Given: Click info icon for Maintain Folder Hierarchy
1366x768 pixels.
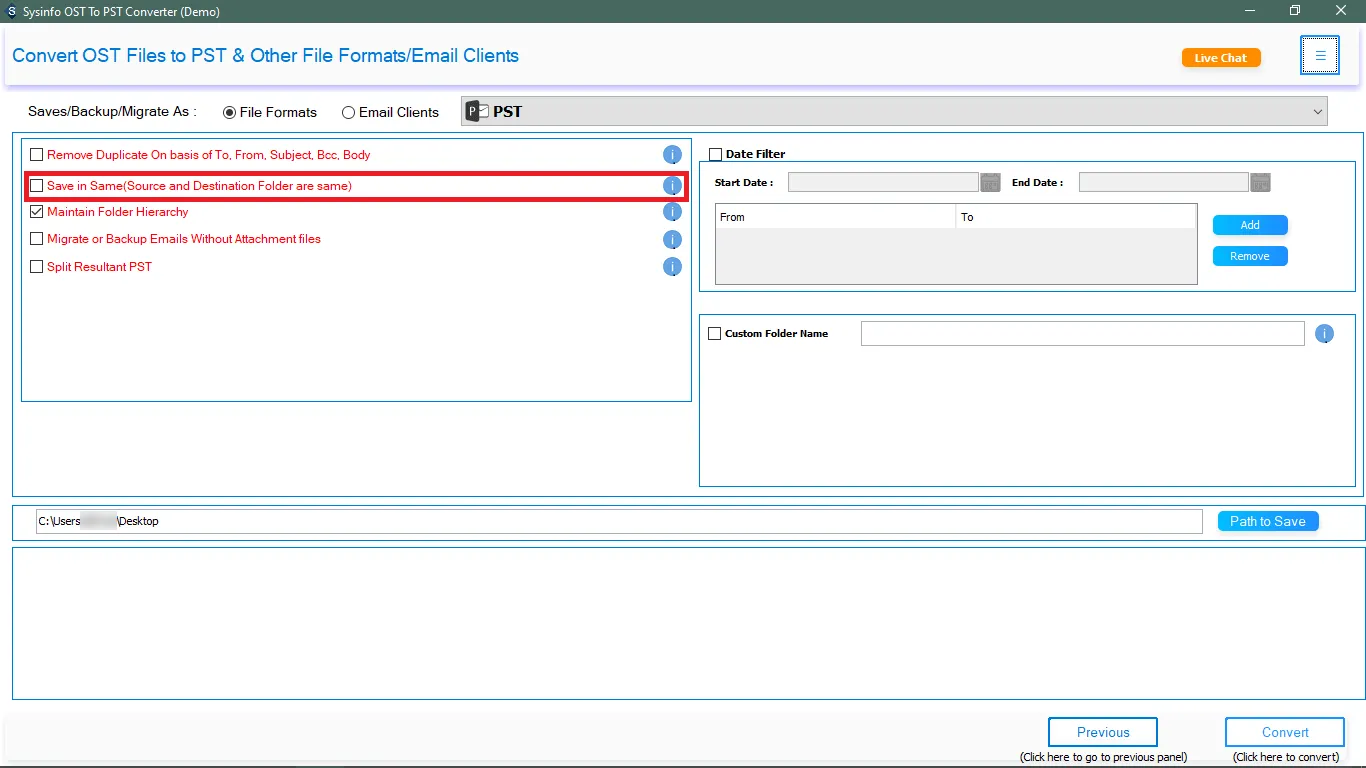Looking at the screenshot, I should click(x=672, y=212).
